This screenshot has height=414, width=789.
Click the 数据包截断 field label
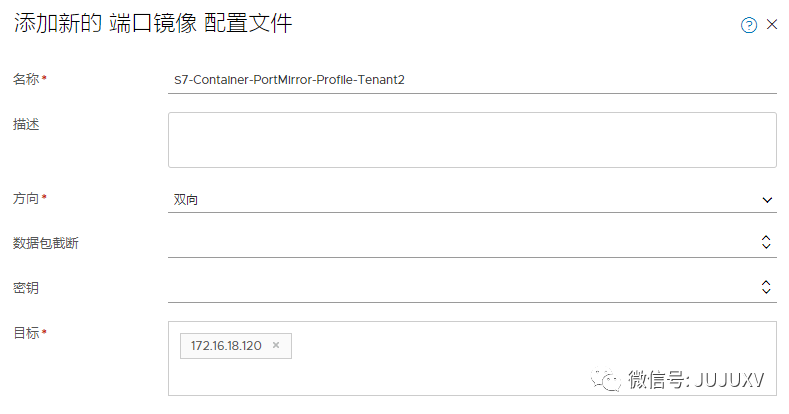(x=46, y=243)
